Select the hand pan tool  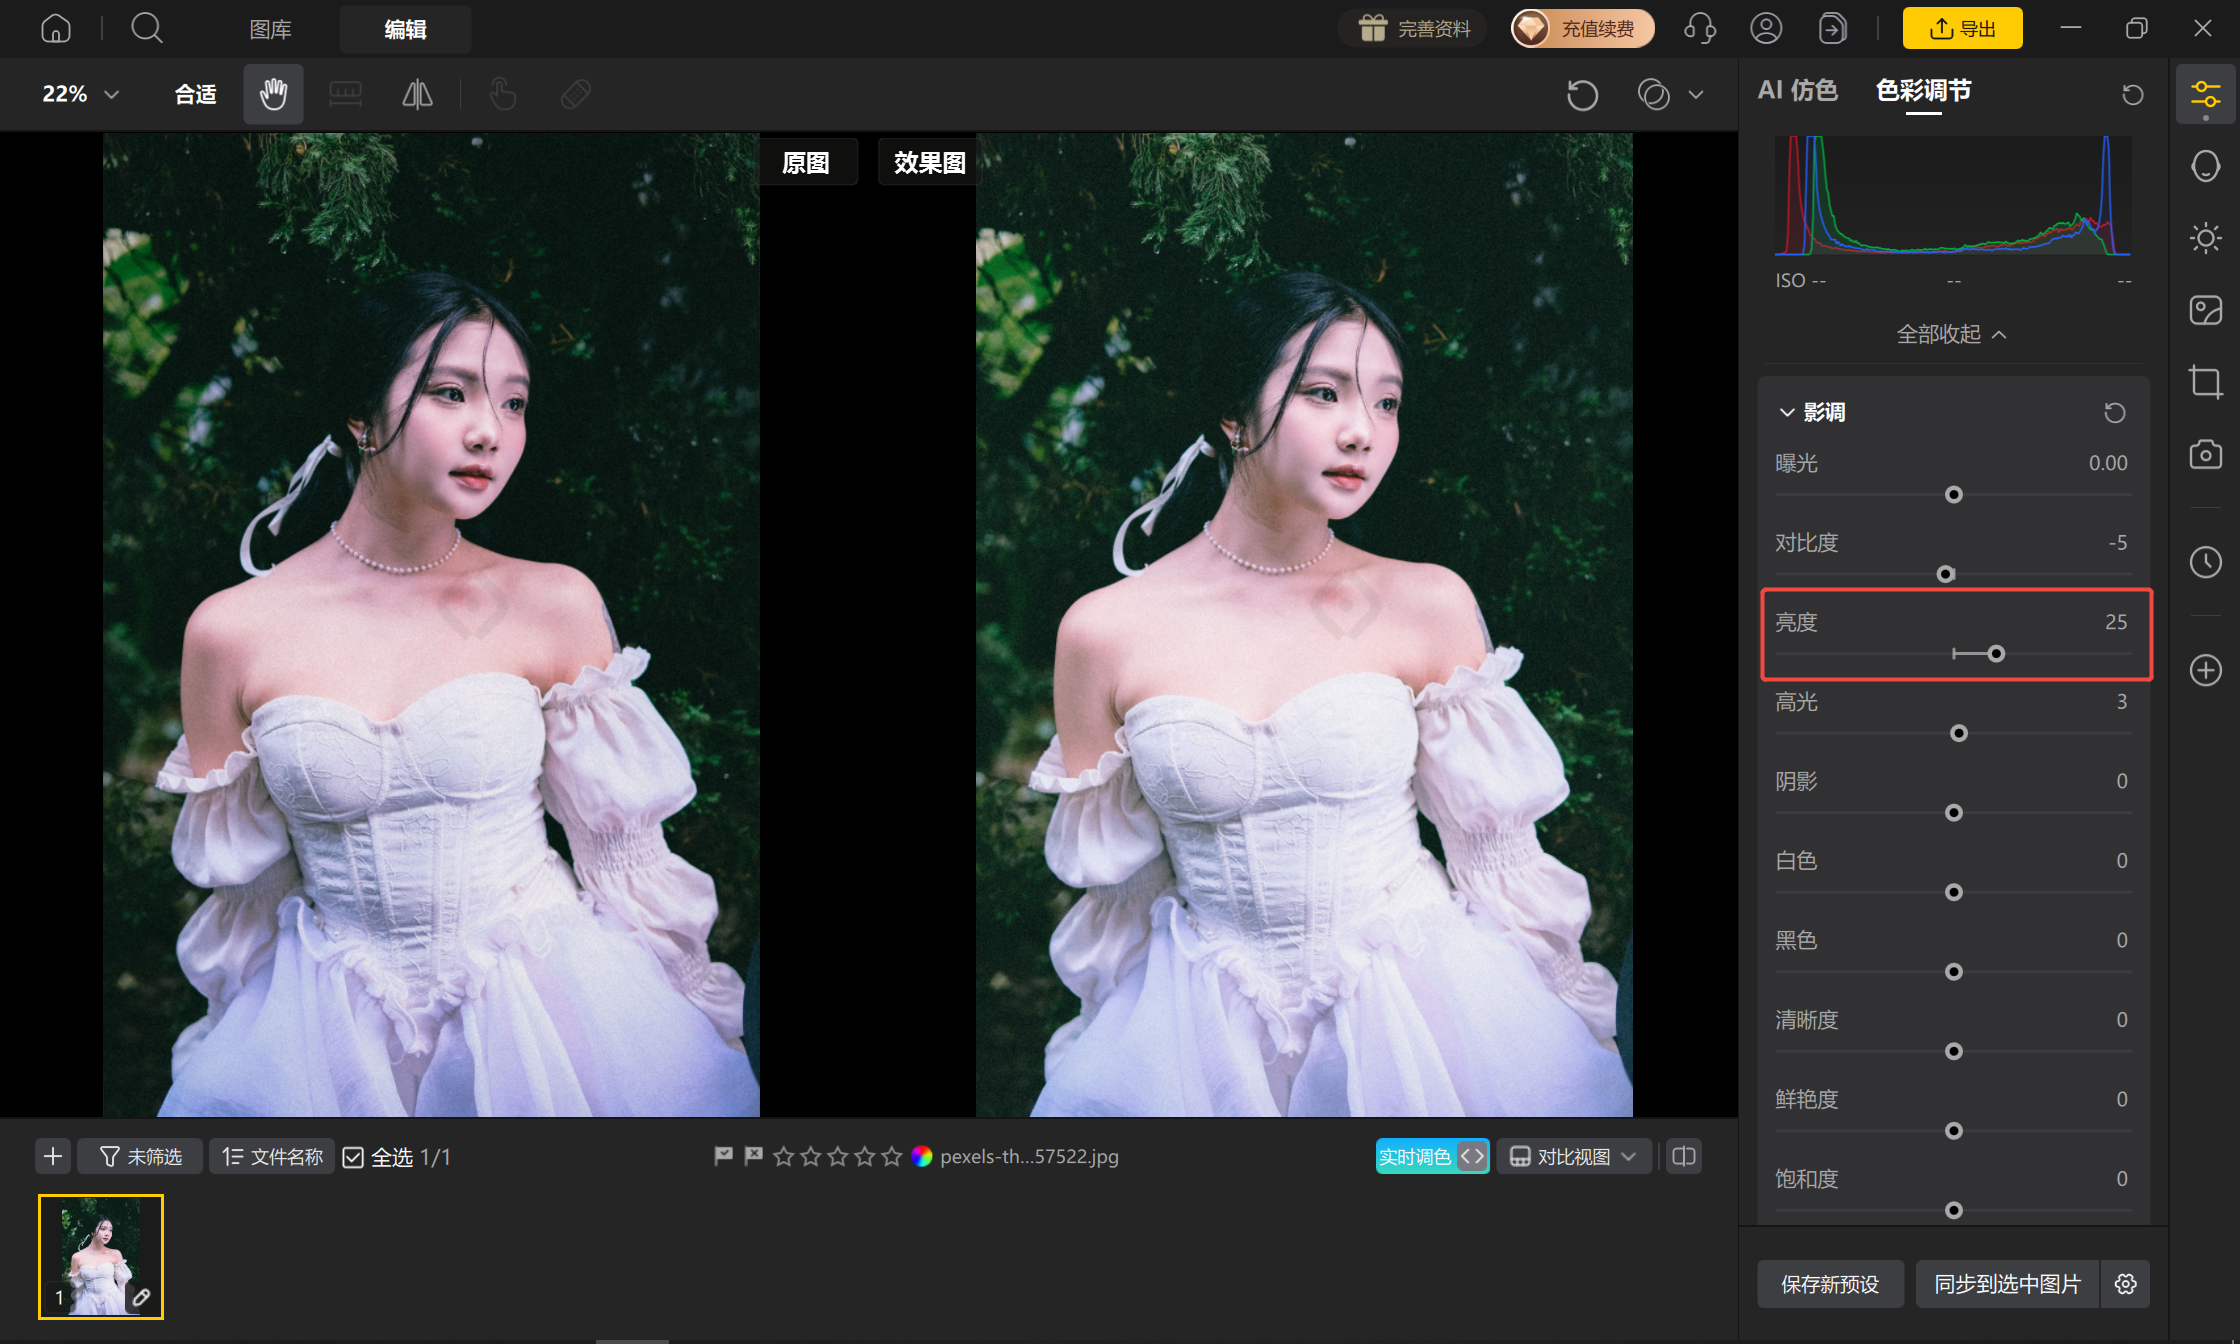tap(273, 94)
